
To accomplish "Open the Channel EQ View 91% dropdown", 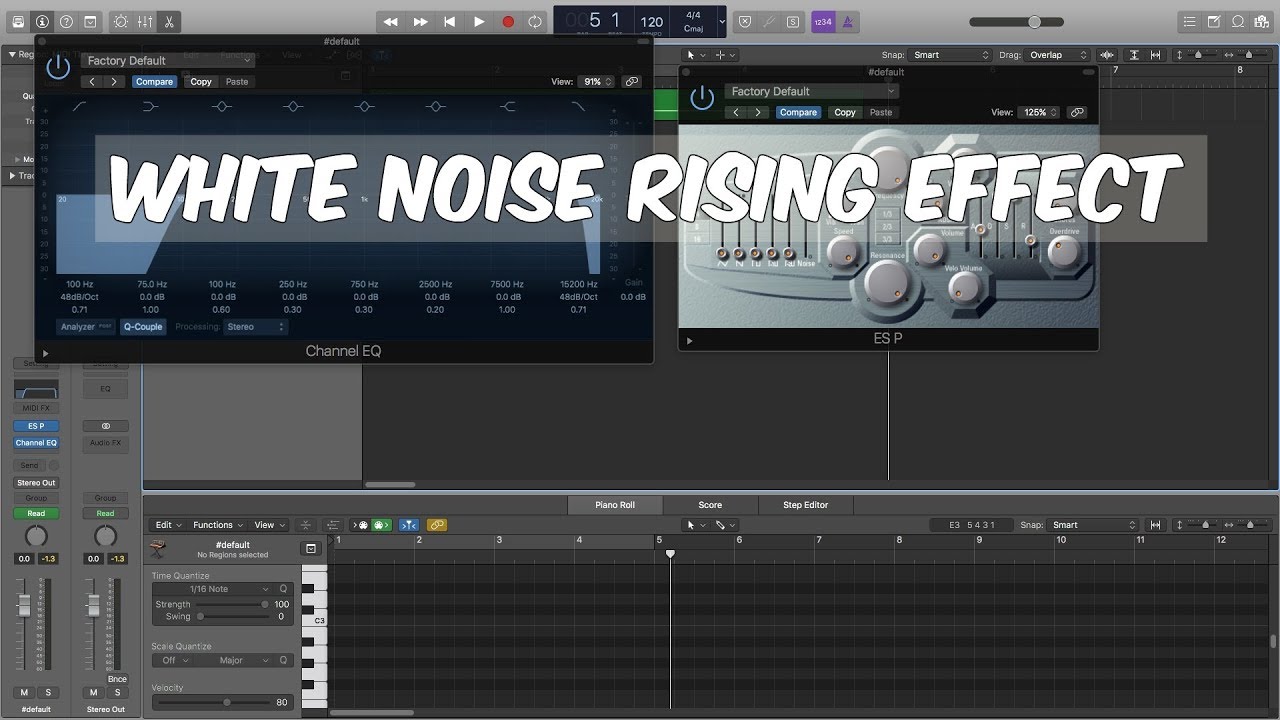I will (596, 82).
